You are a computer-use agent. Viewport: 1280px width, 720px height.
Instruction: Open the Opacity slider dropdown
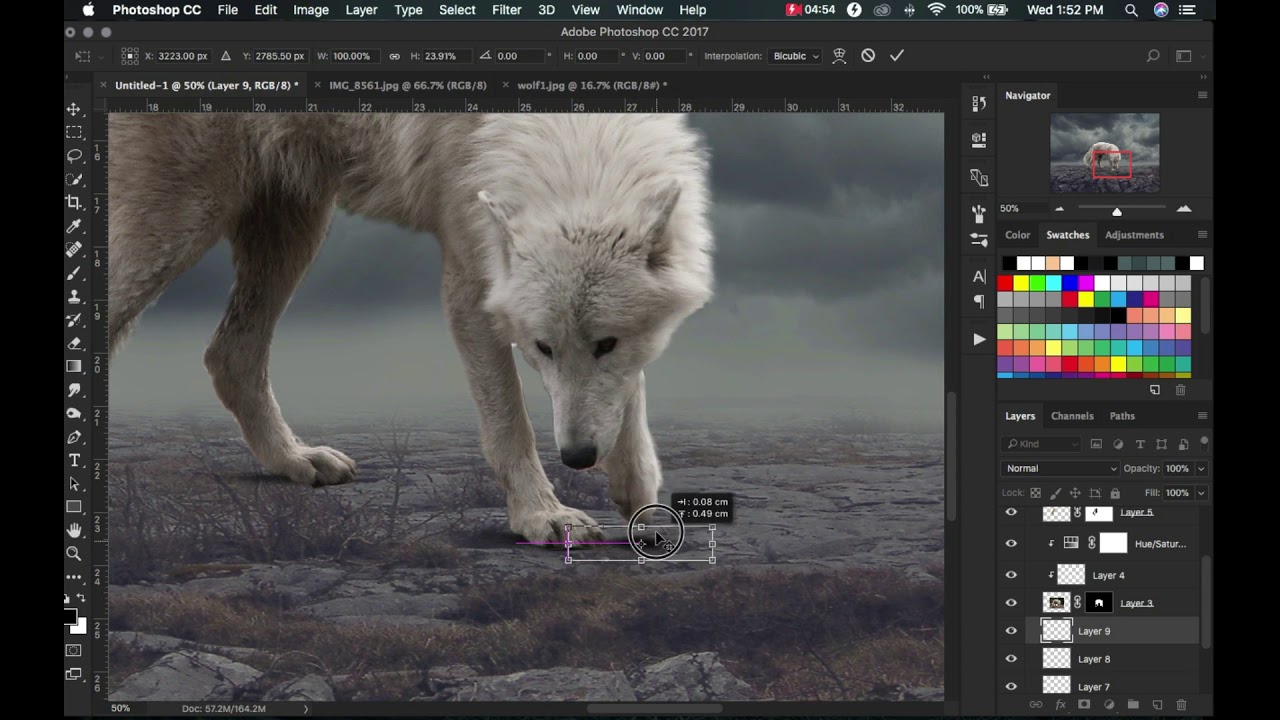tap(1201, 468)
